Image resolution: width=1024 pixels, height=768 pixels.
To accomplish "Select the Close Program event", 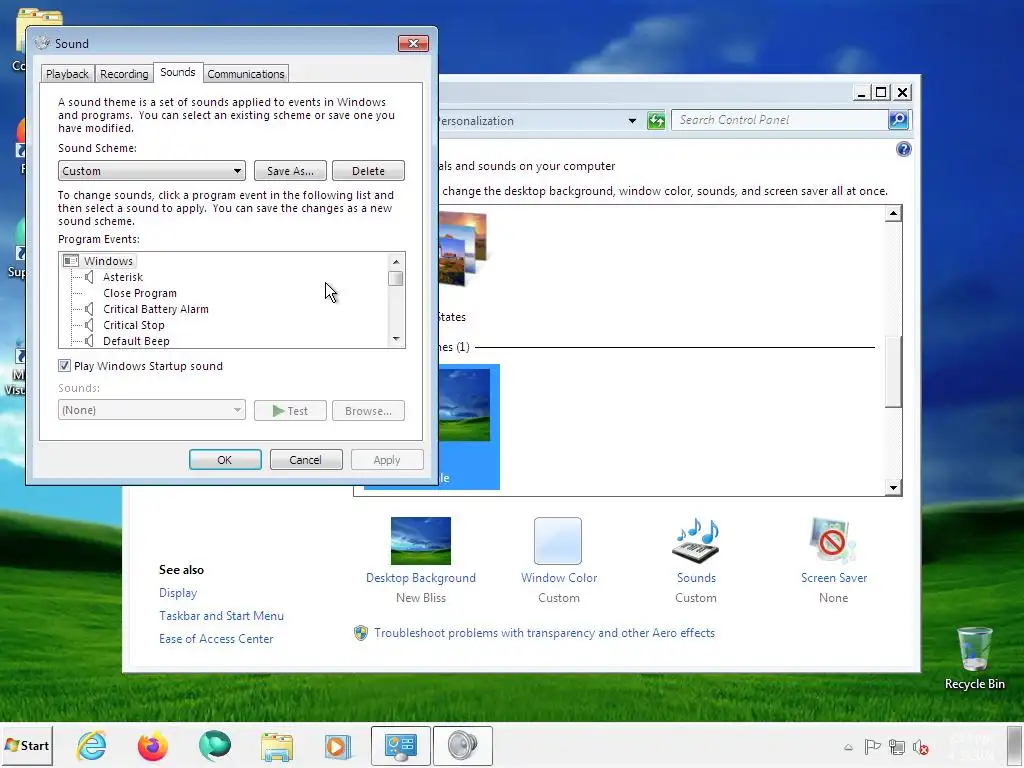I will (x=140, y=293).
